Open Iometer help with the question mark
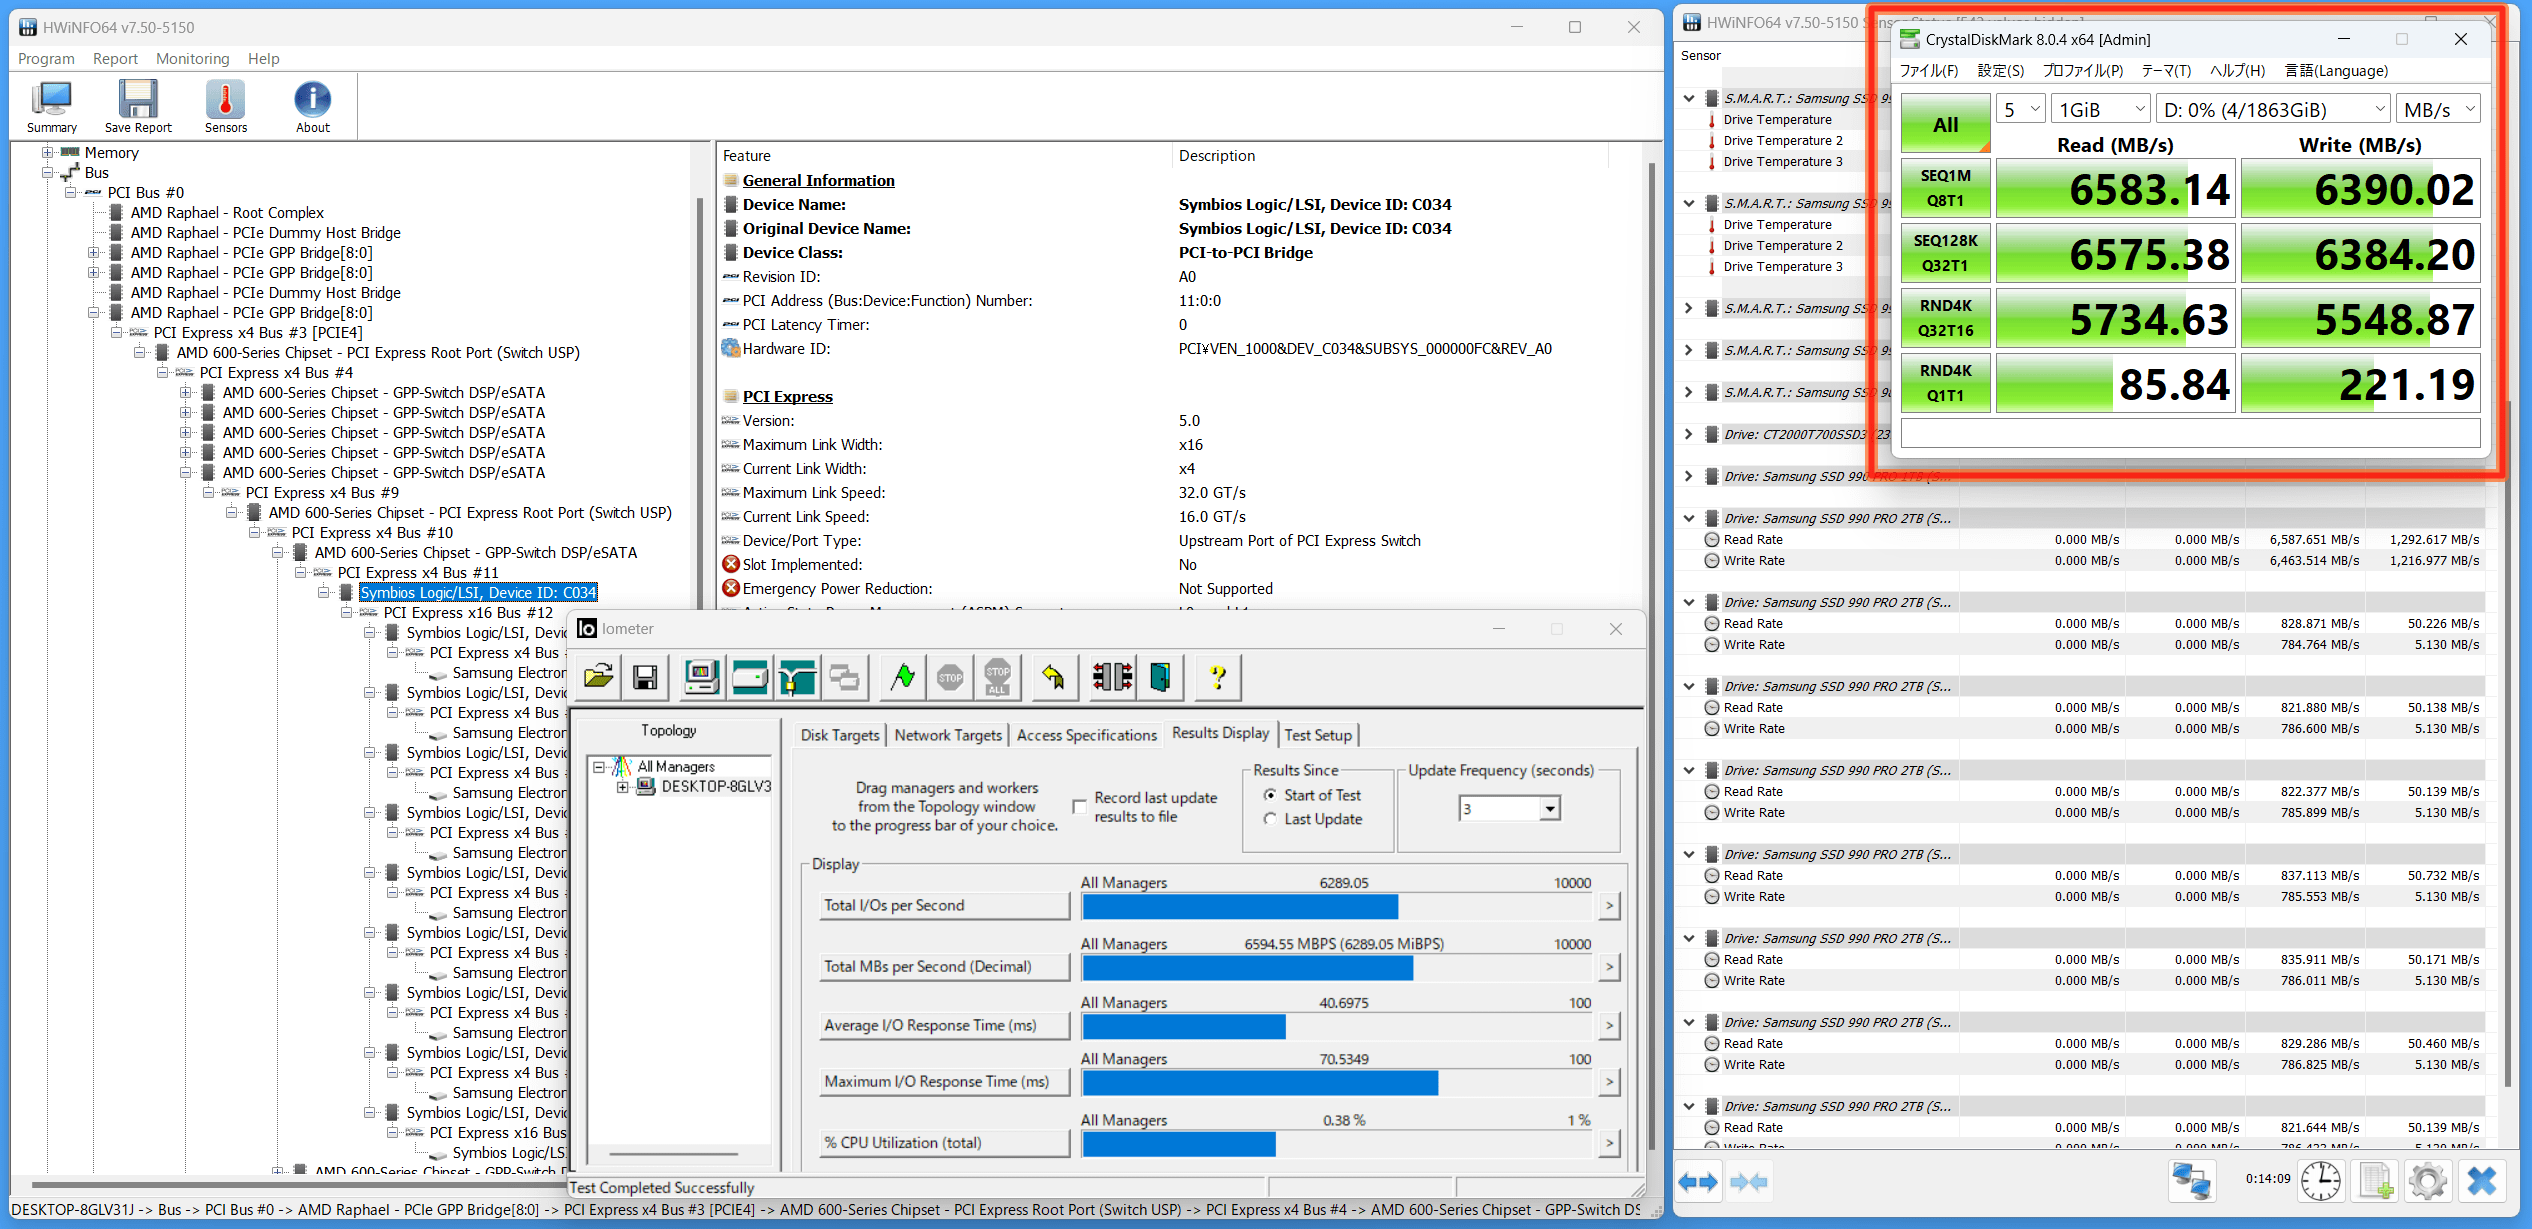Screen dimensions: 2532x1229 [1218, 677]
